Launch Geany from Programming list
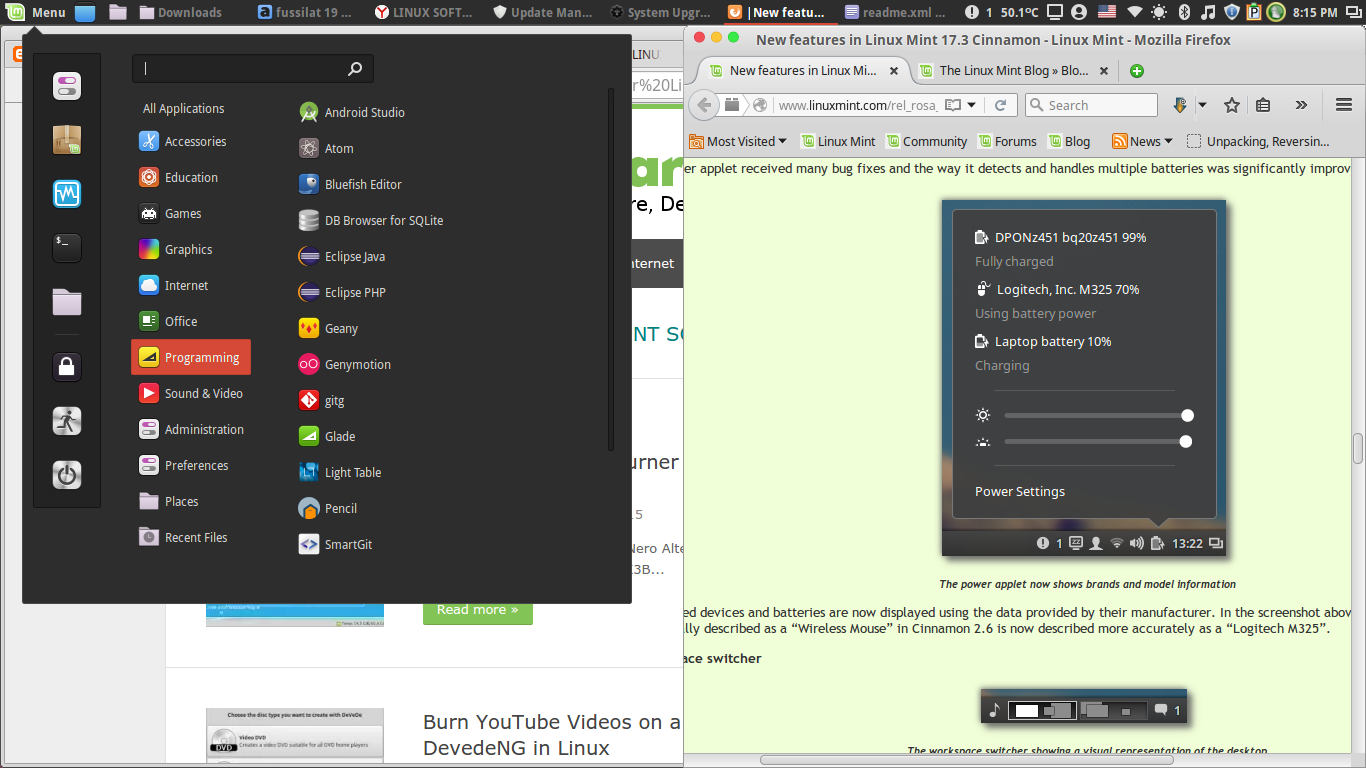1366x768 pixels. (x=328, y=329)
